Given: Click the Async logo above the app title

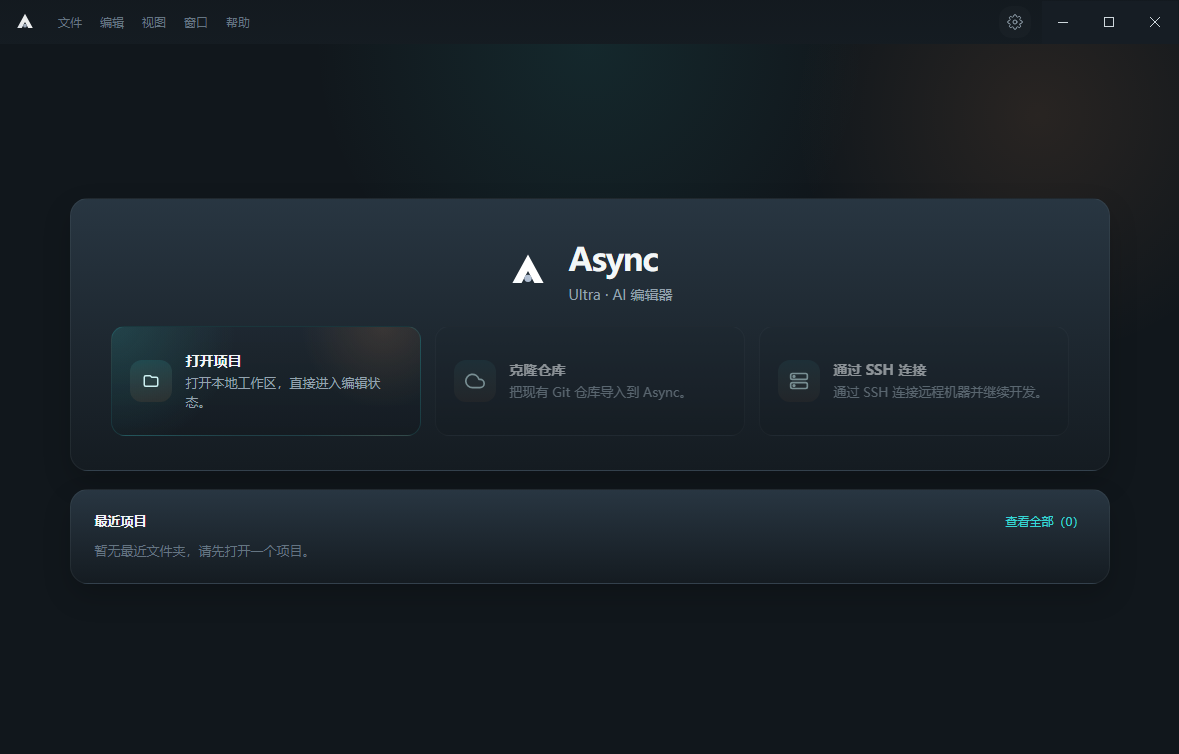Looking at the screenshot, I should (528, 269).
